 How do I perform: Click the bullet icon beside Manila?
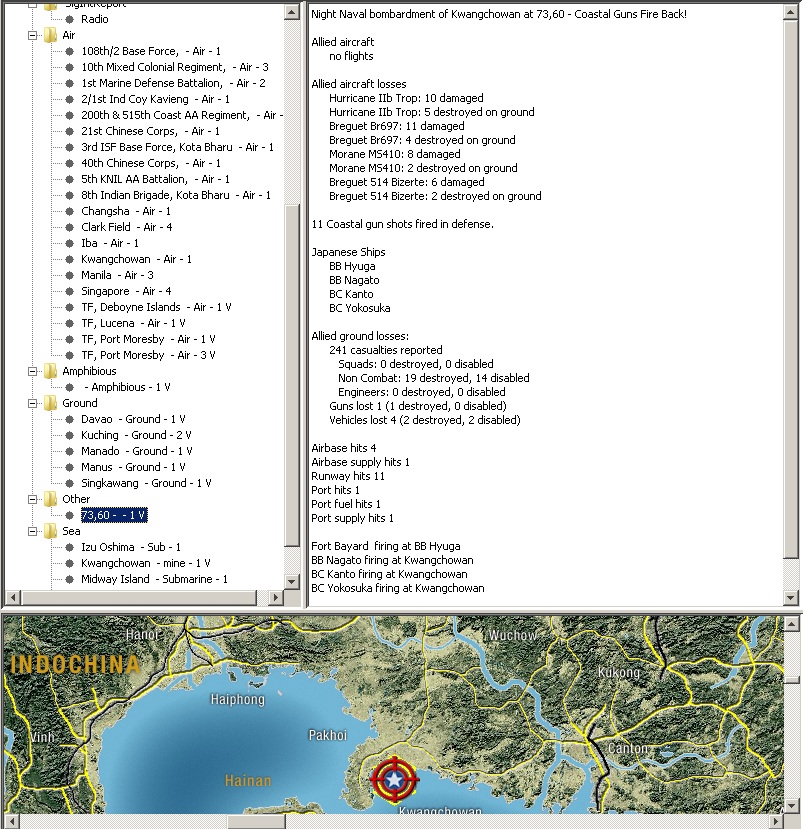click(x=69, y=275)
